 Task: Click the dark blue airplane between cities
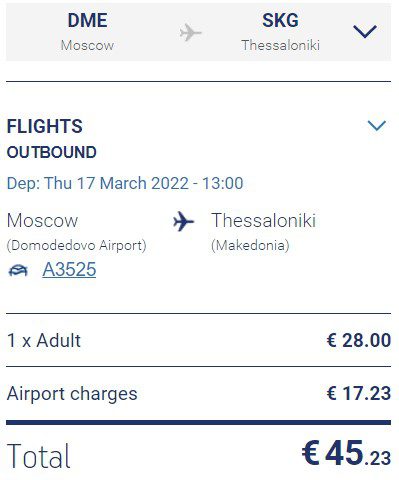183,221
